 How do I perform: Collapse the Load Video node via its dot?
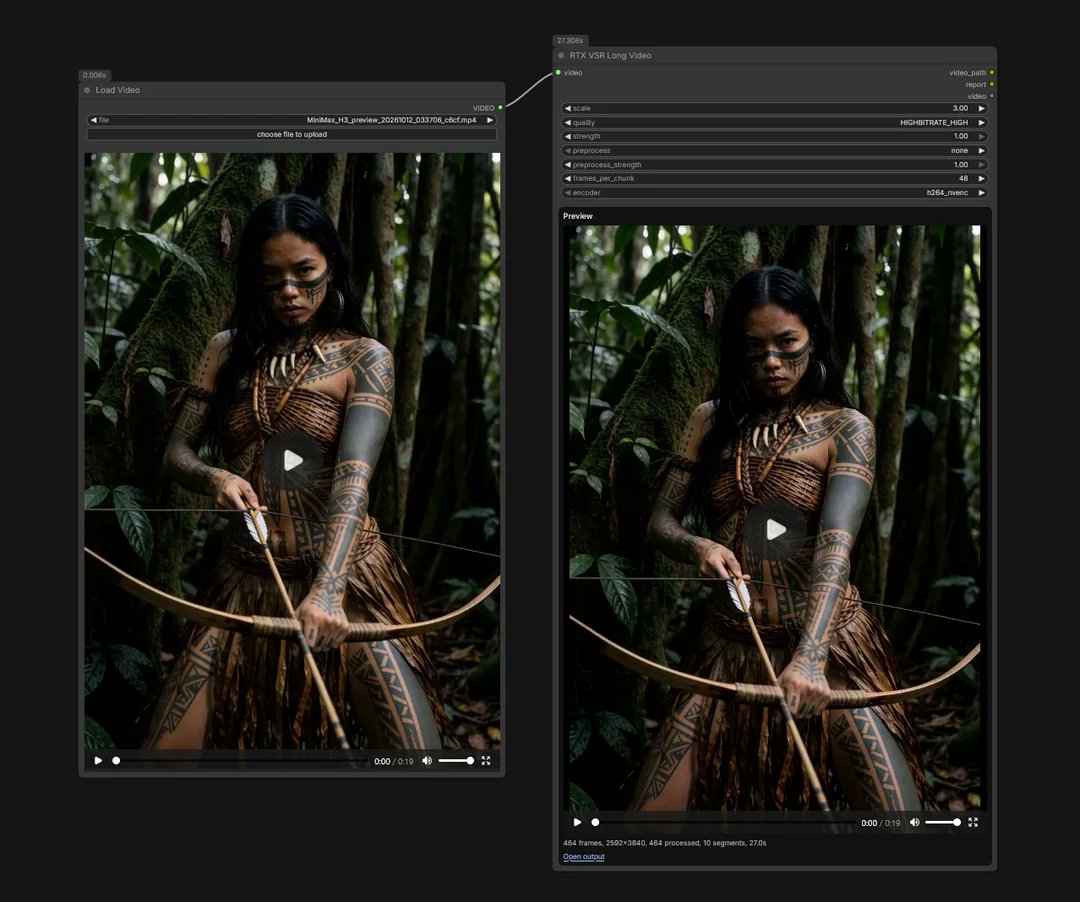(x=87, y=90)
